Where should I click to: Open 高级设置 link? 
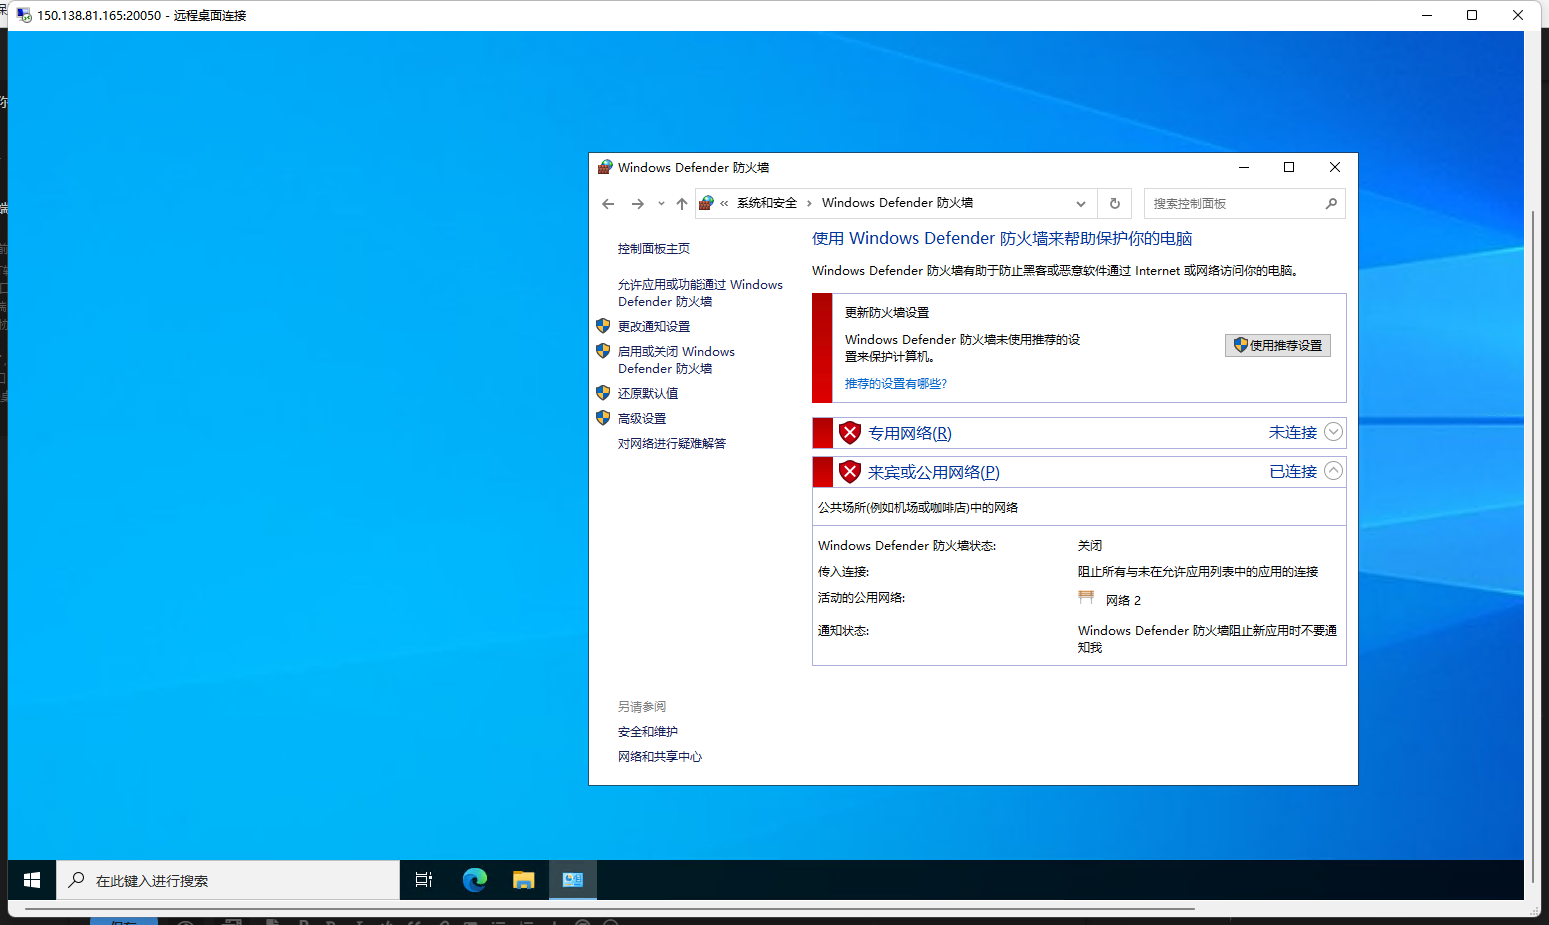[x=642, y=419]
